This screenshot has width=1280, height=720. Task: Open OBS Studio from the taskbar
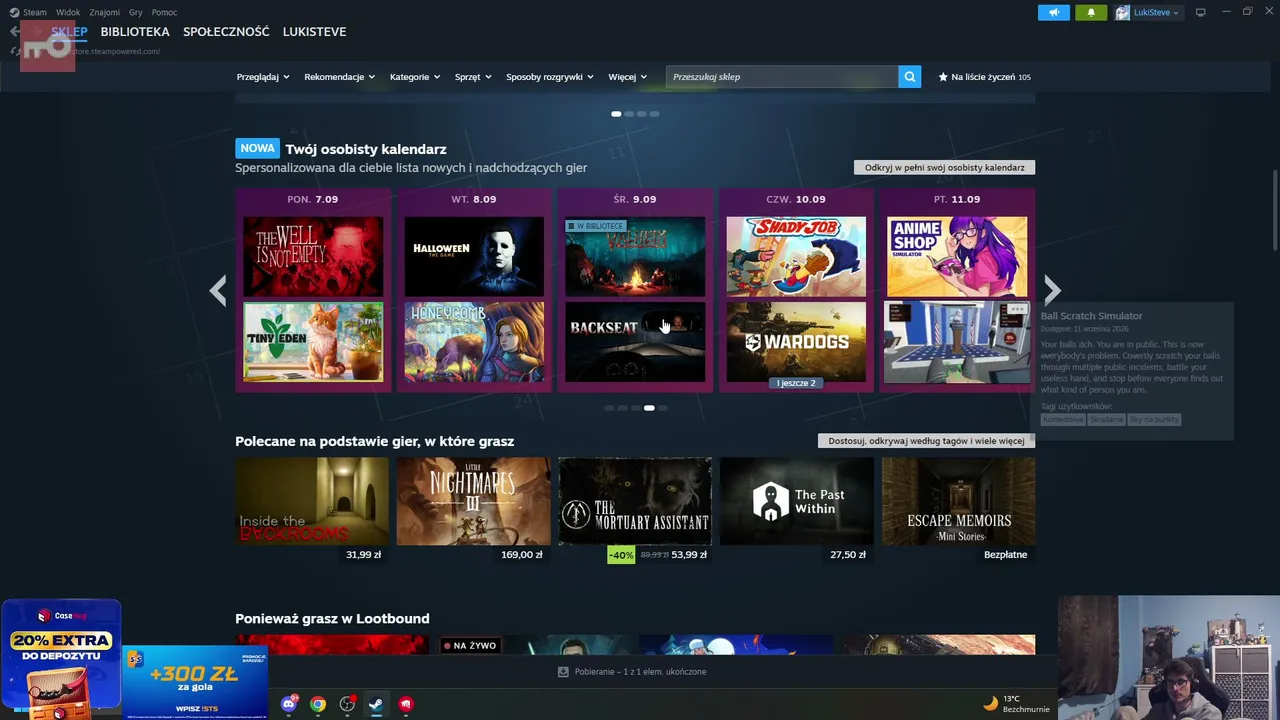(347, 704)
